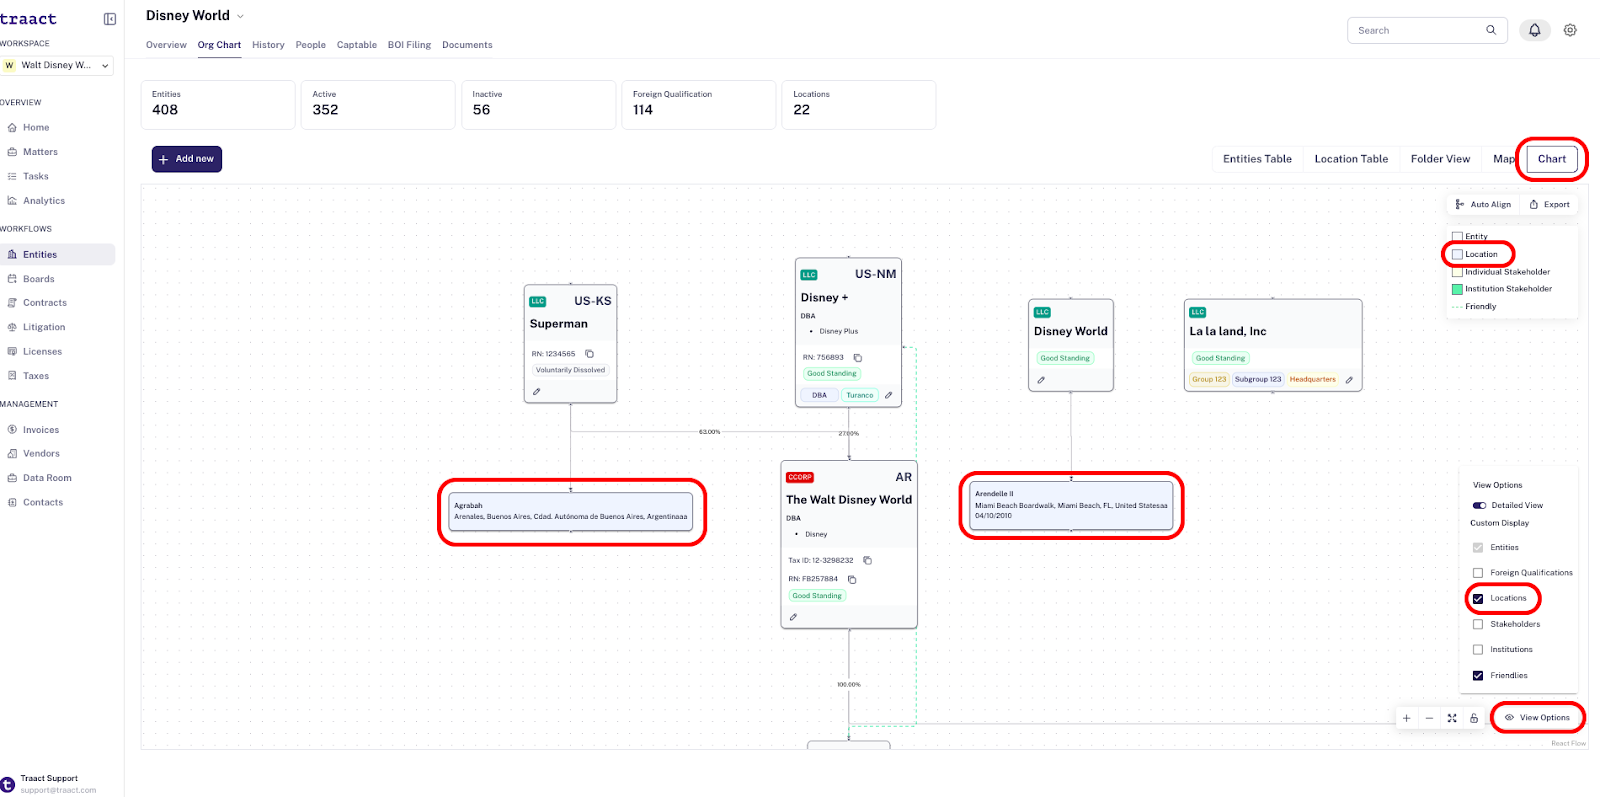1600x797 pixels.
Task: Zoom out on the chart canvas
Action: 1429,718
